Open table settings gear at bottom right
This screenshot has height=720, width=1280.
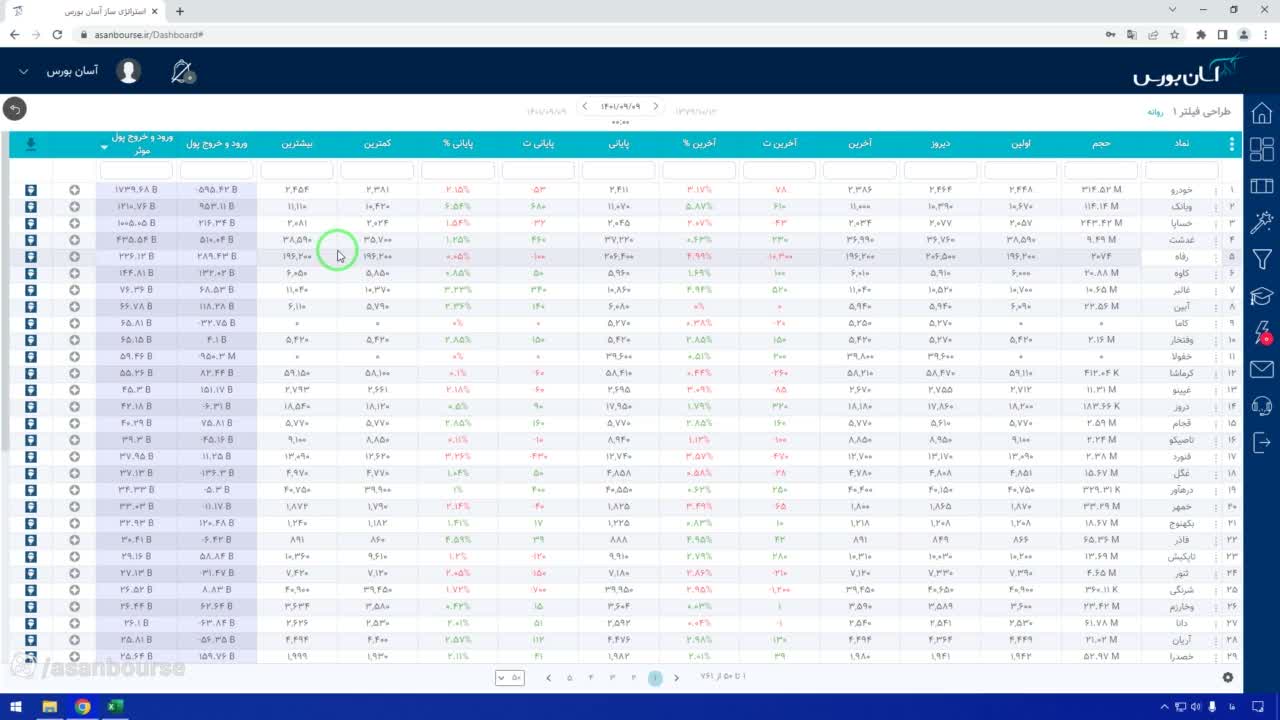[1228, 677]
